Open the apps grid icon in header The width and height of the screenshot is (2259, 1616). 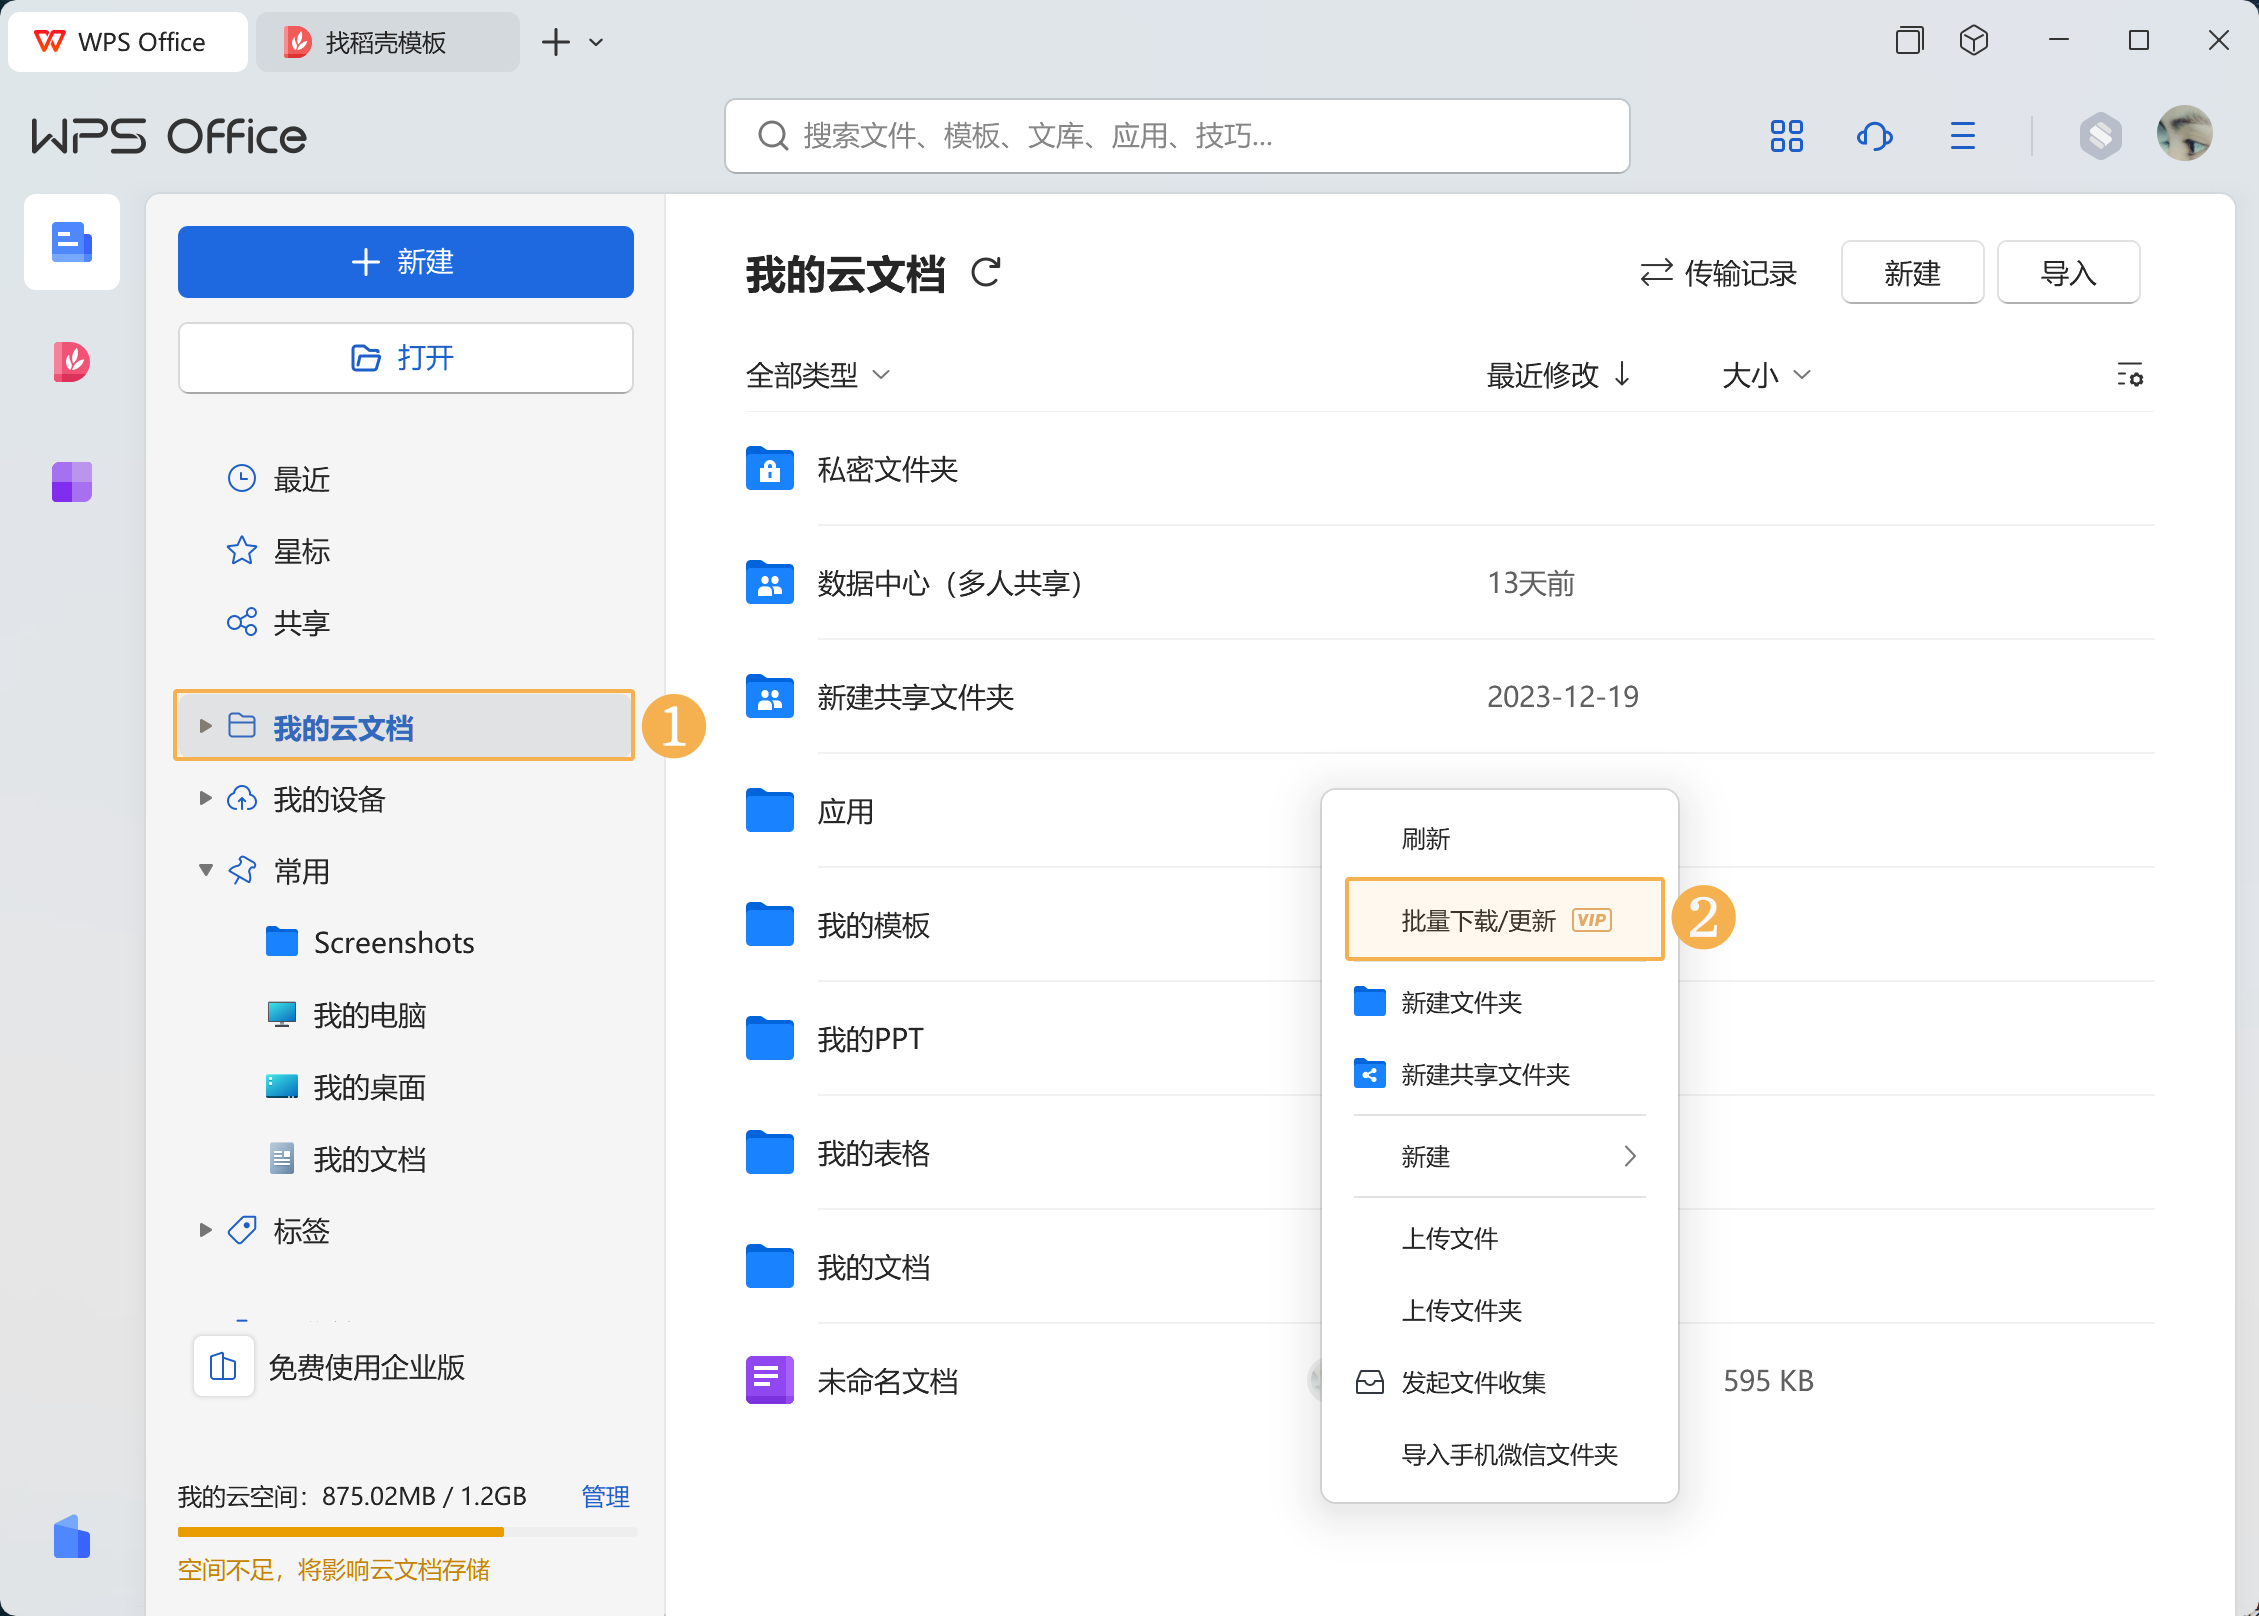(1786, 136)
